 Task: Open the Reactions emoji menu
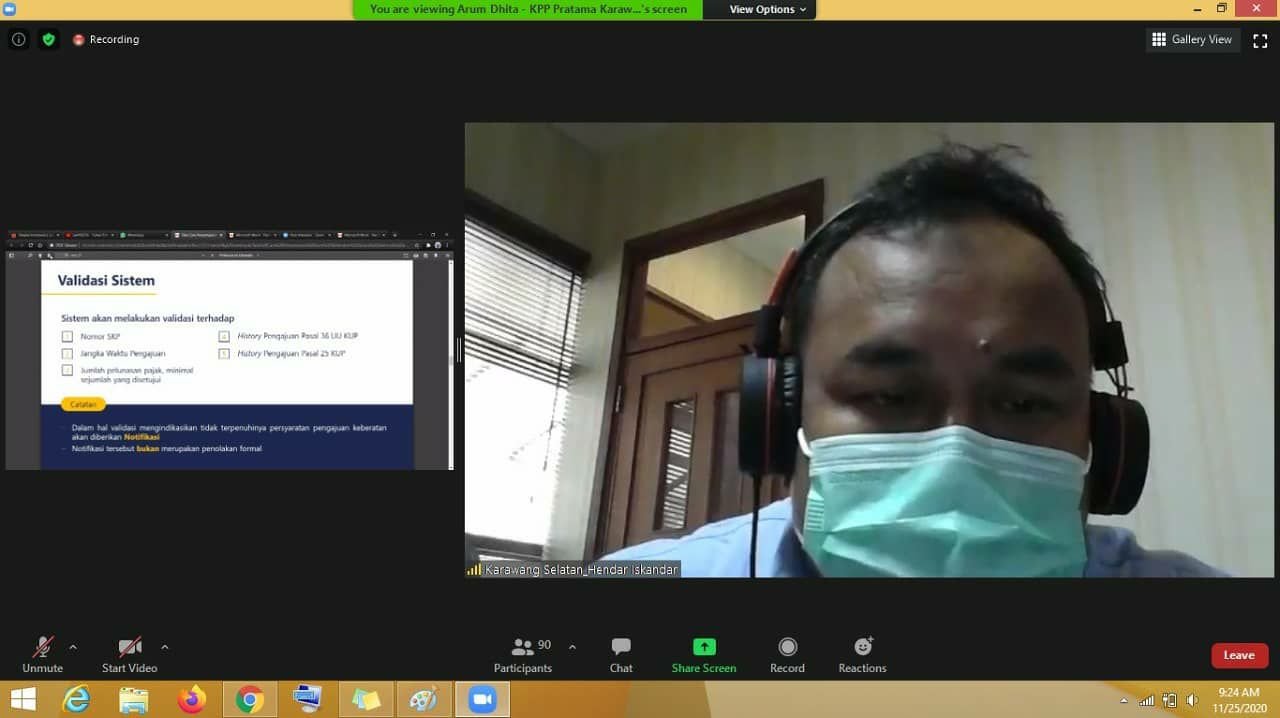862,647
